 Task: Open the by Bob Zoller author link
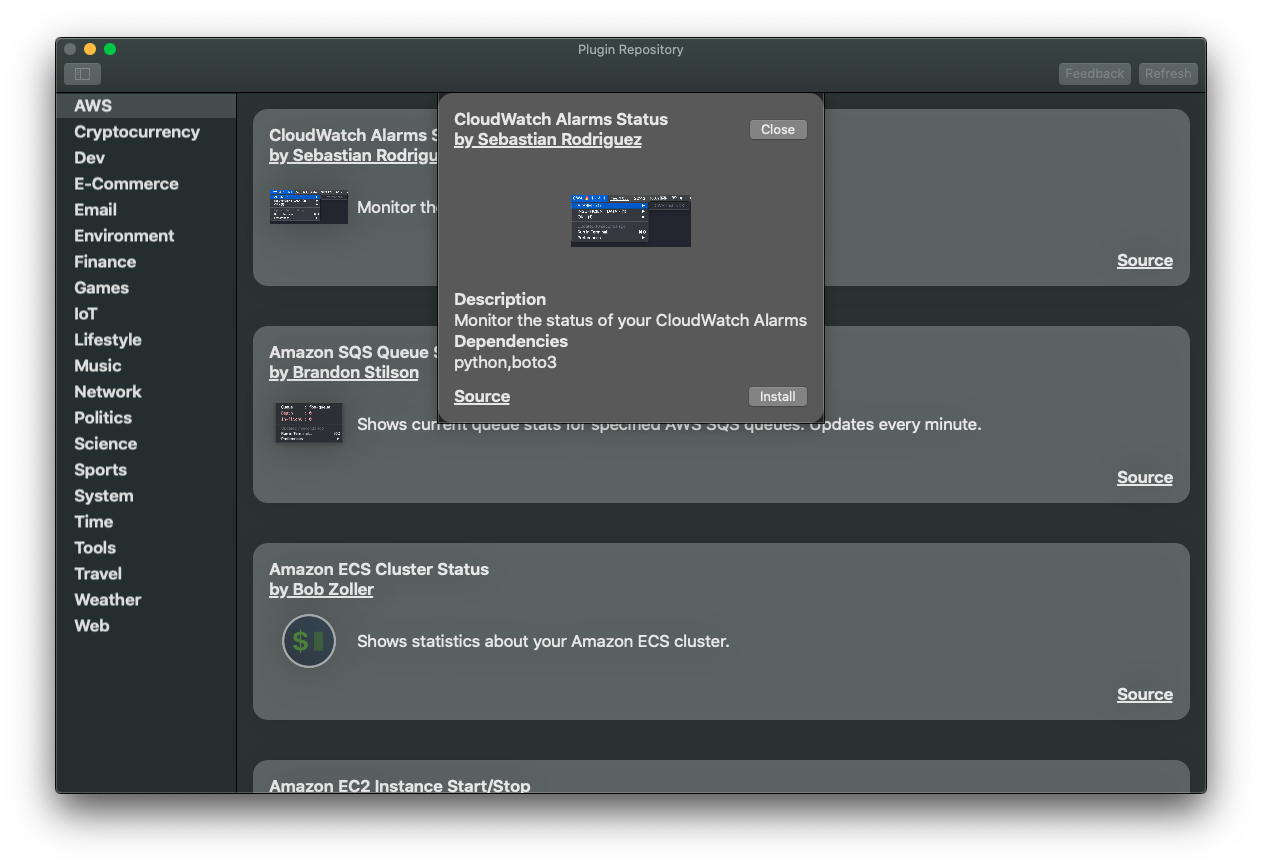tap(321, 589)
